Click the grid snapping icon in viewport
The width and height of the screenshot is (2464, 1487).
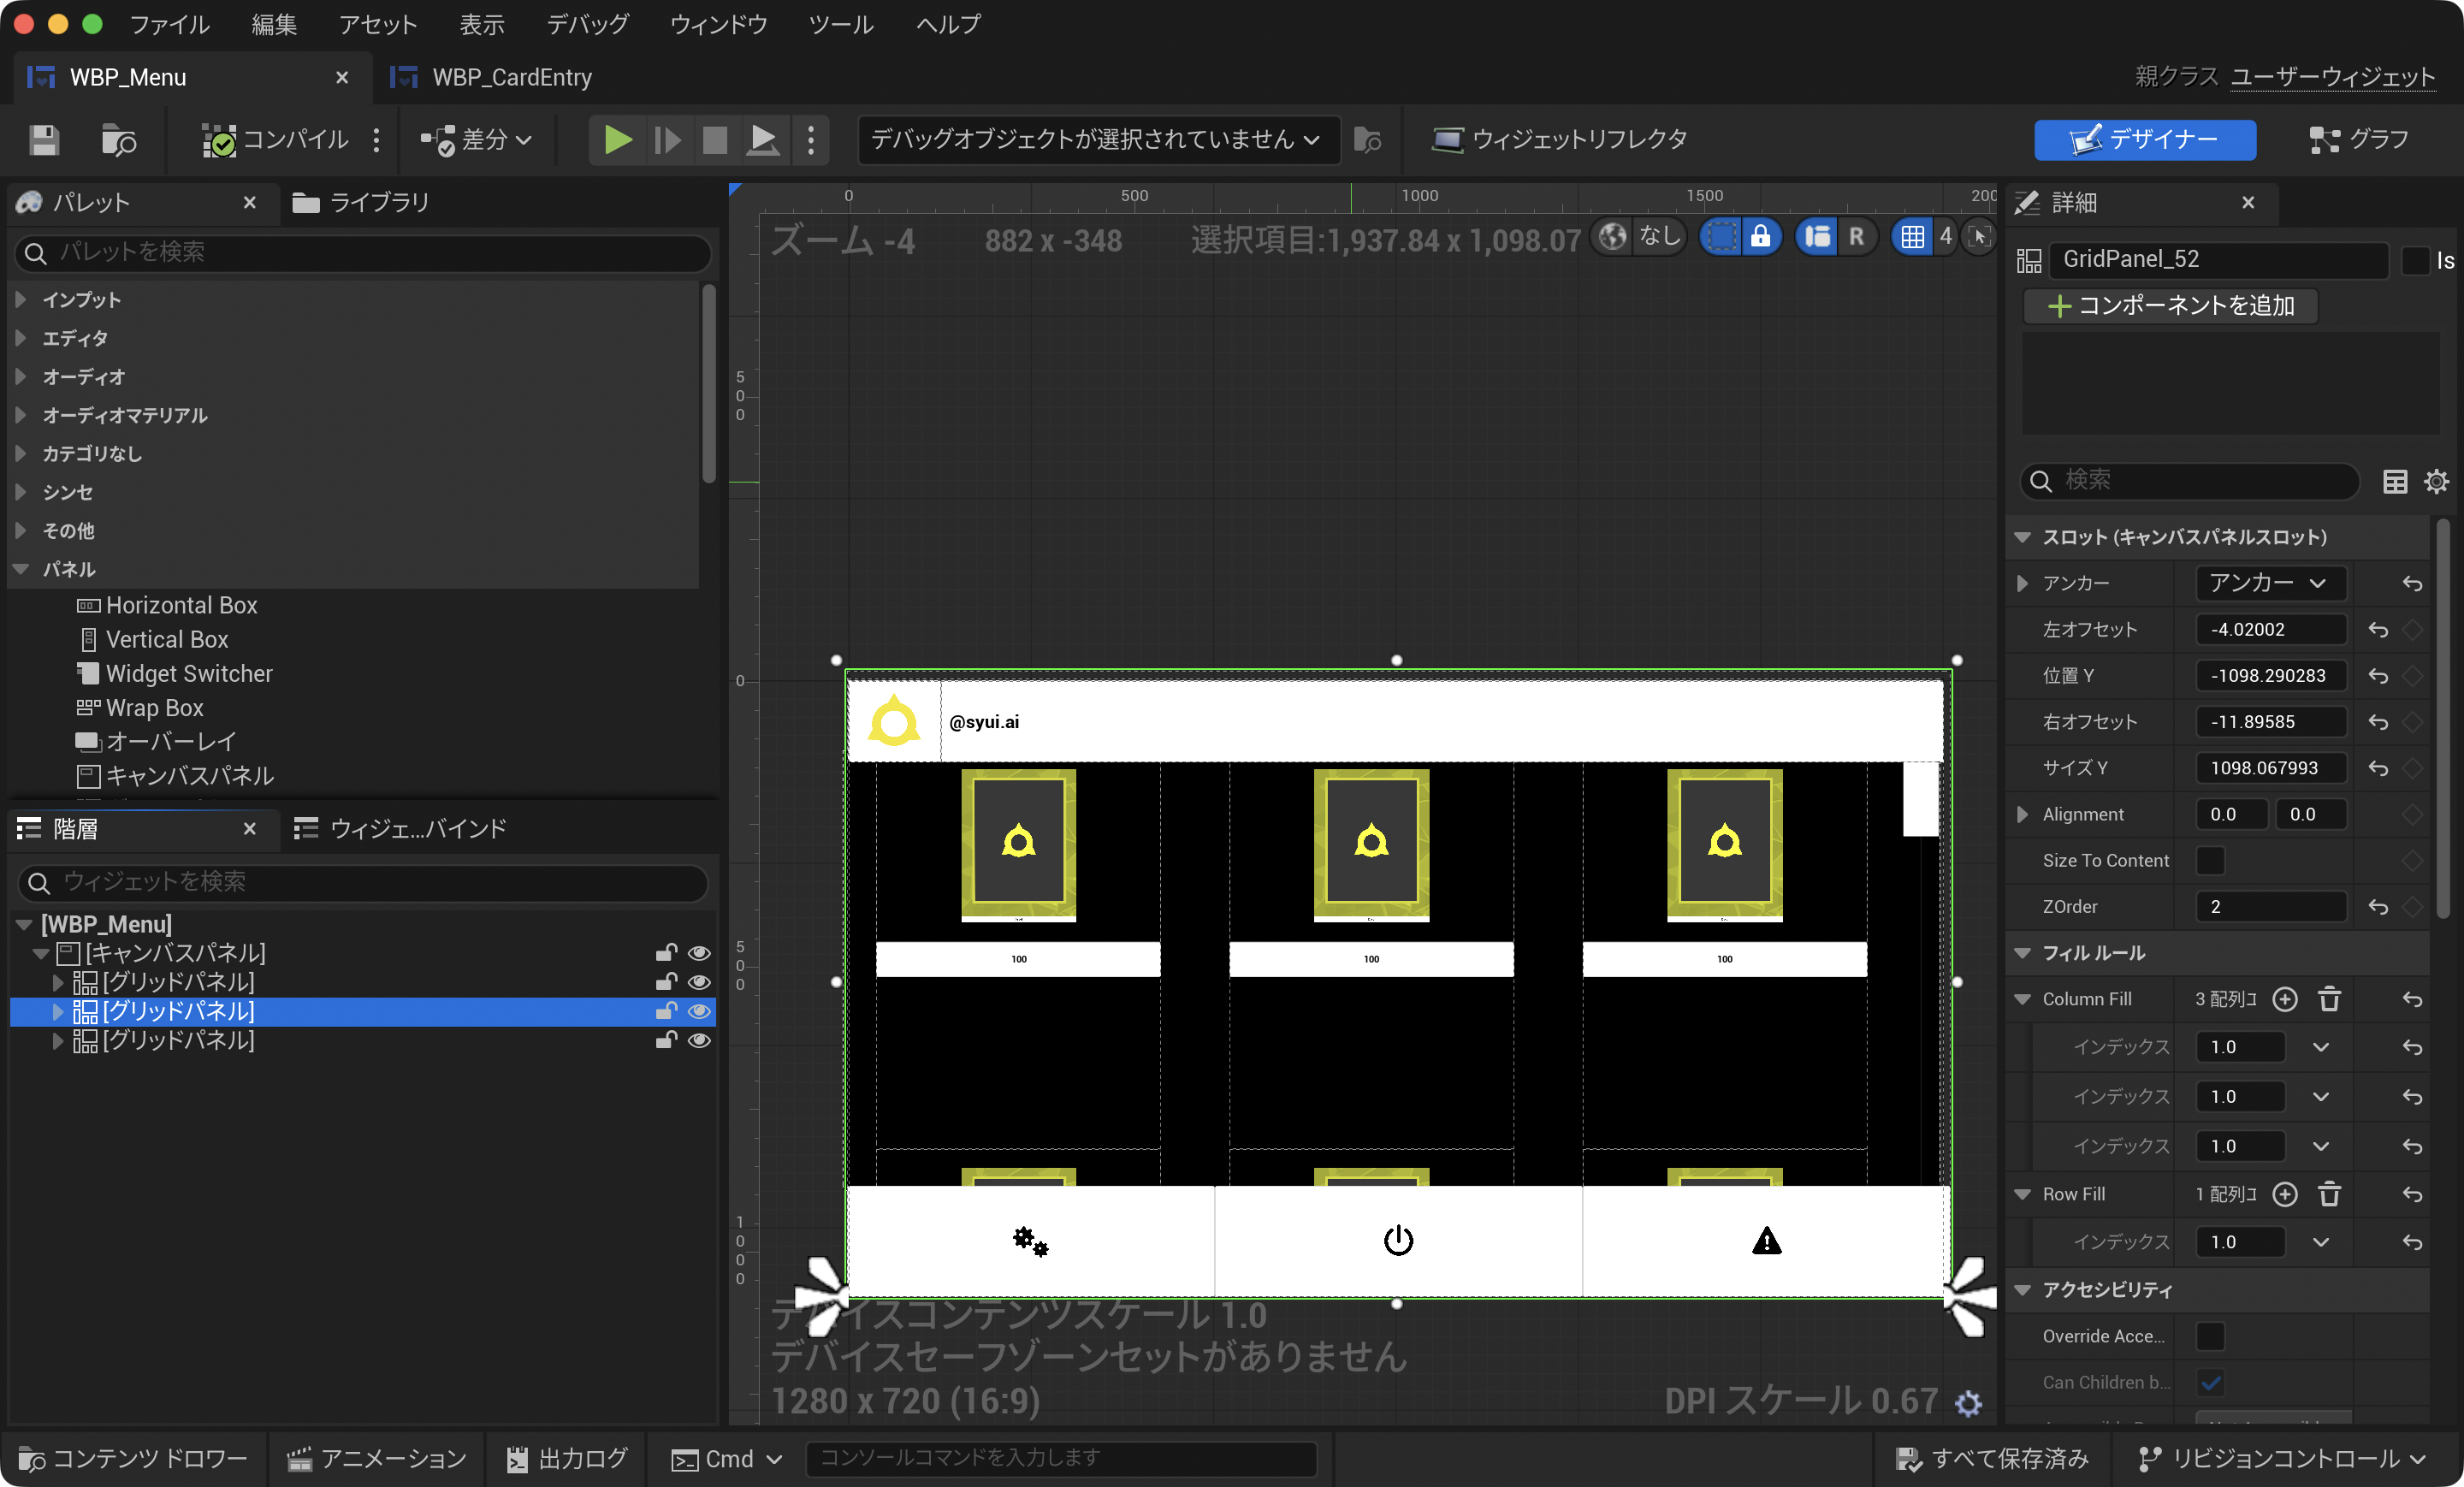1912,237
